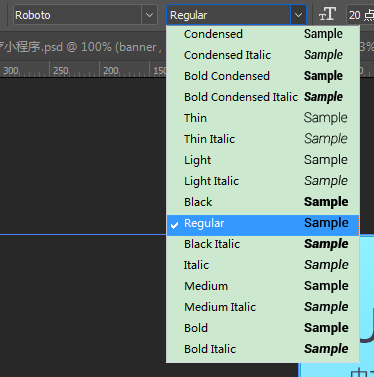
Task: Pick the Bold font style
Action: (x=263, y=328)
